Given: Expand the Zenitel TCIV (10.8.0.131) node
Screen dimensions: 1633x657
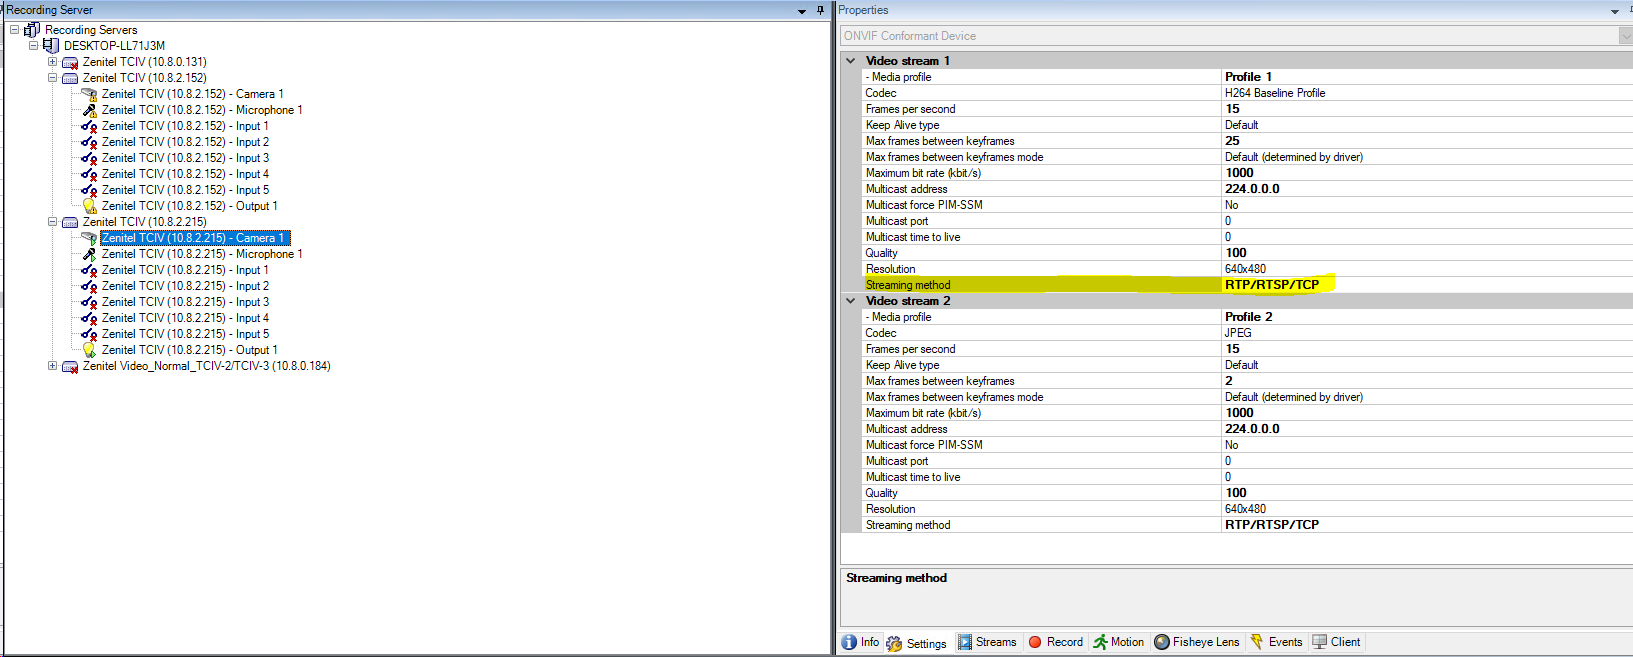Looking at the screenshot, I should tap(52, 62).
